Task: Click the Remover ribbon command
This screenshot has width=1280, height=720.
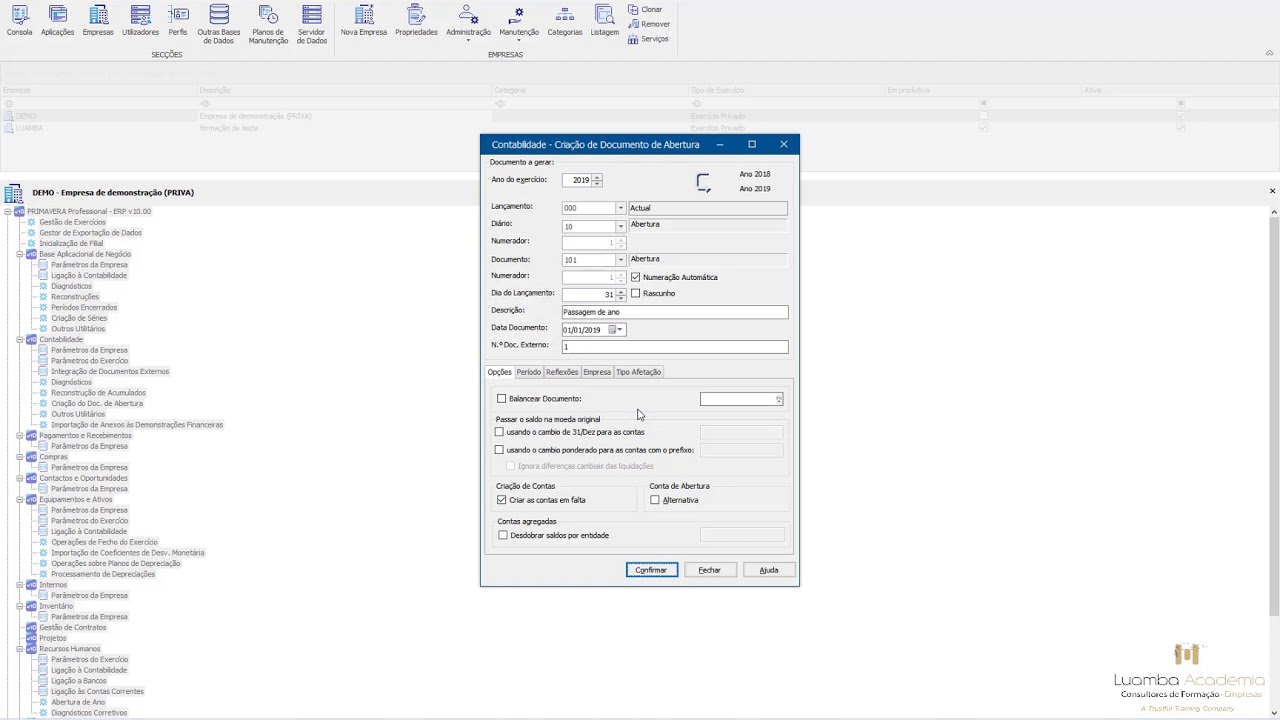Action: click(649, 24)
